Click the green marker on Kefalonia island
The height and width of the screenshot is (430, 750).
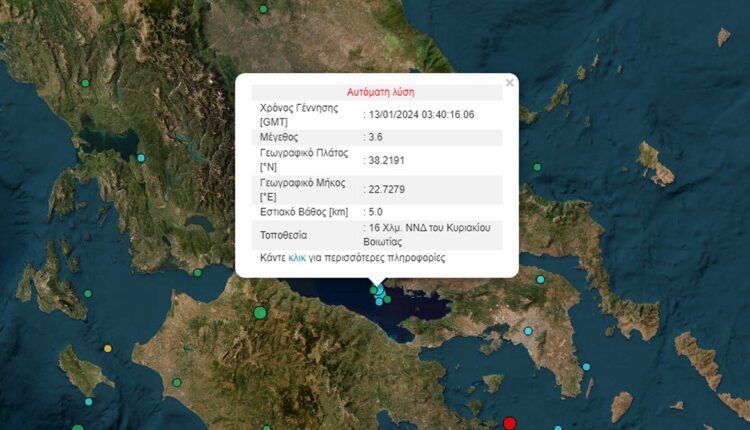click(88, 294)
